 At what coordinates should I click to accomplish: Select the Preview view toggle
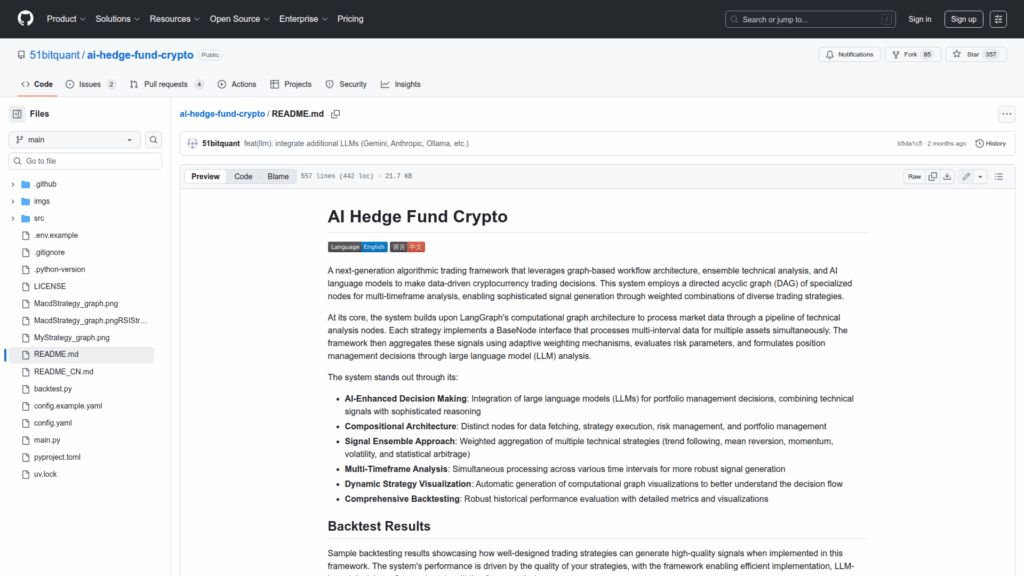206,176
